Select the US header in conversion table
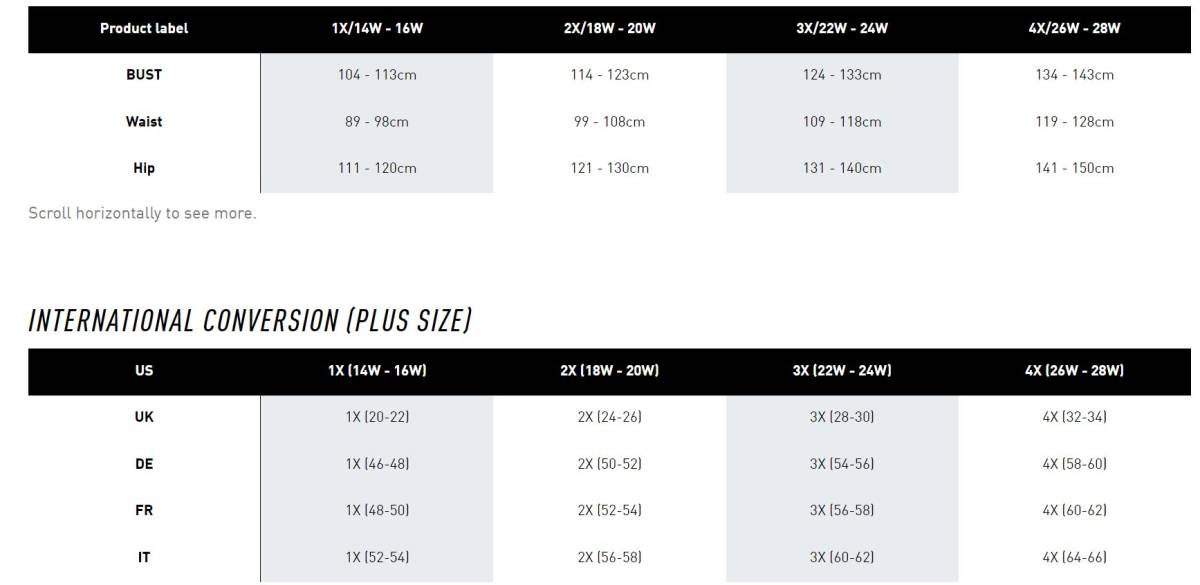This screenshot has height=585, width=1200. [x=144, y=371]
